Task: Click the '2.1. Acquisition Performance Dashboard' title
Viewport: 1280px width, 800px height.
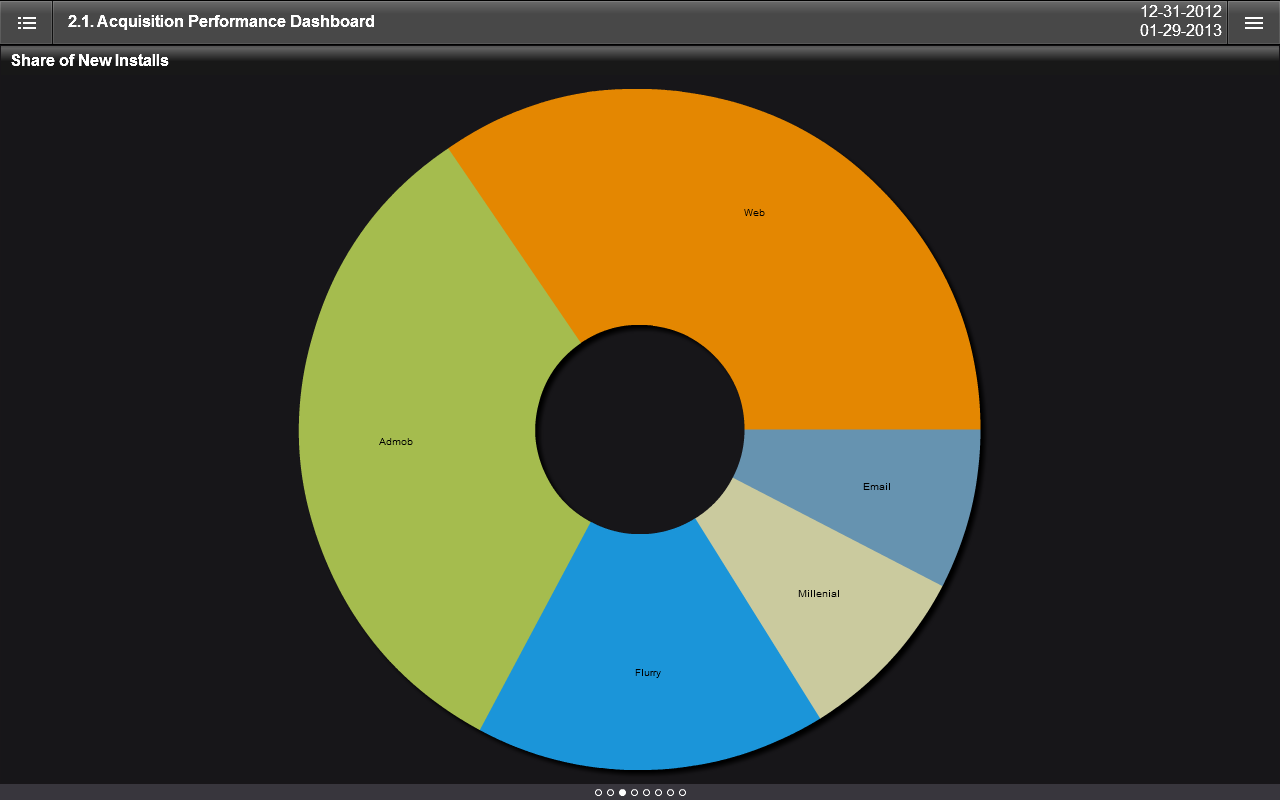Action: (221, 21)
